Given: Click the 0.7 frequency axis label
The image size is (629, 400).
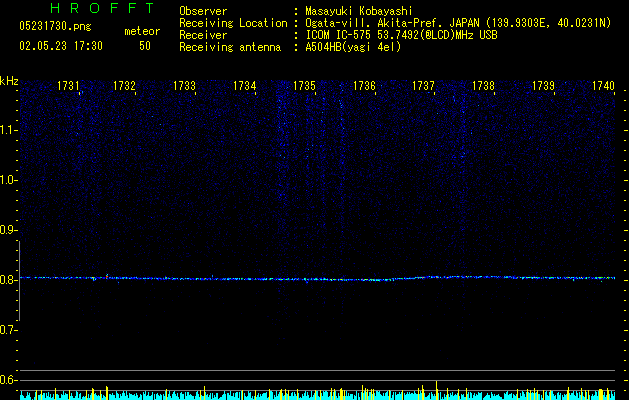Looking at the screenshot, I should [x=8, y=330].
